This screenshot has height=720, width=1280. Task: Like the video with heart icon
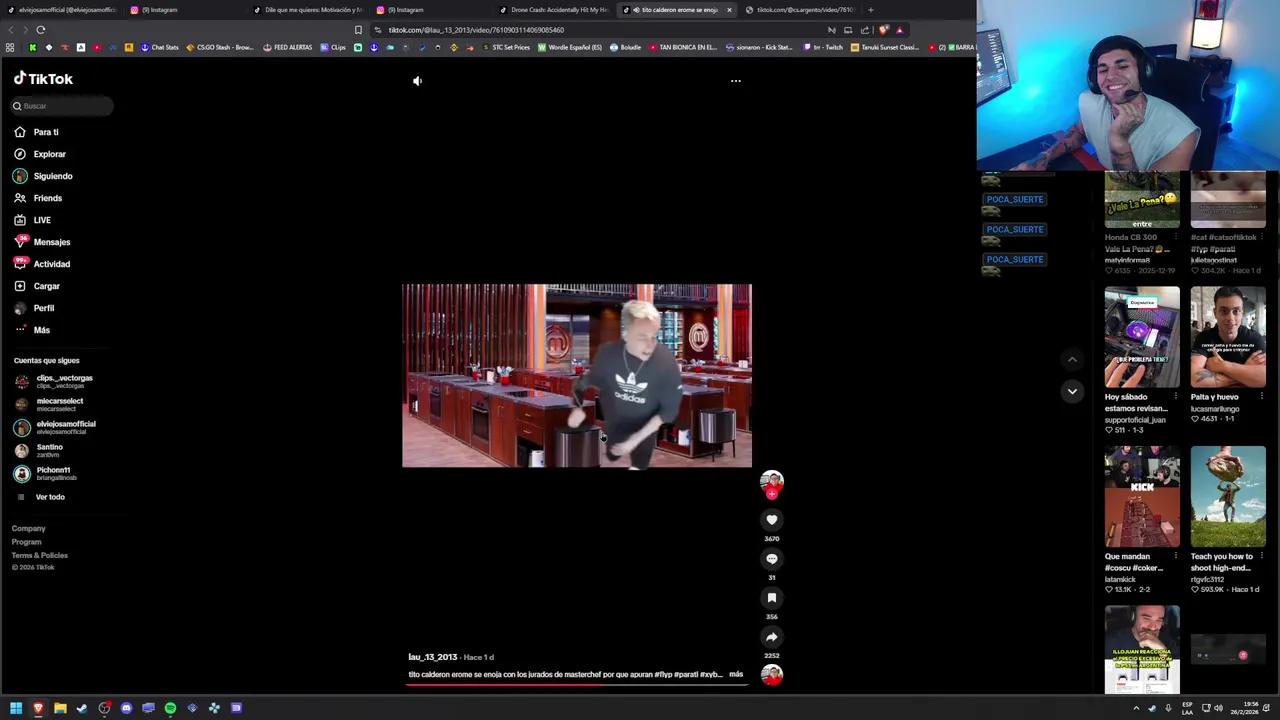771,520
